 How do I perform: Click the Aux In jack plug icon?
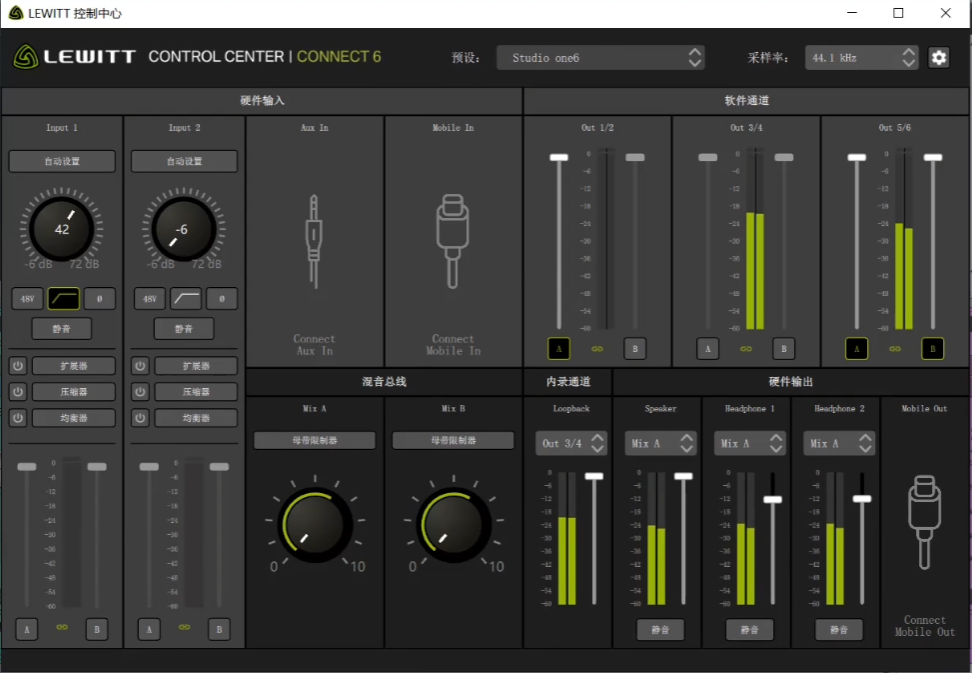315,240
